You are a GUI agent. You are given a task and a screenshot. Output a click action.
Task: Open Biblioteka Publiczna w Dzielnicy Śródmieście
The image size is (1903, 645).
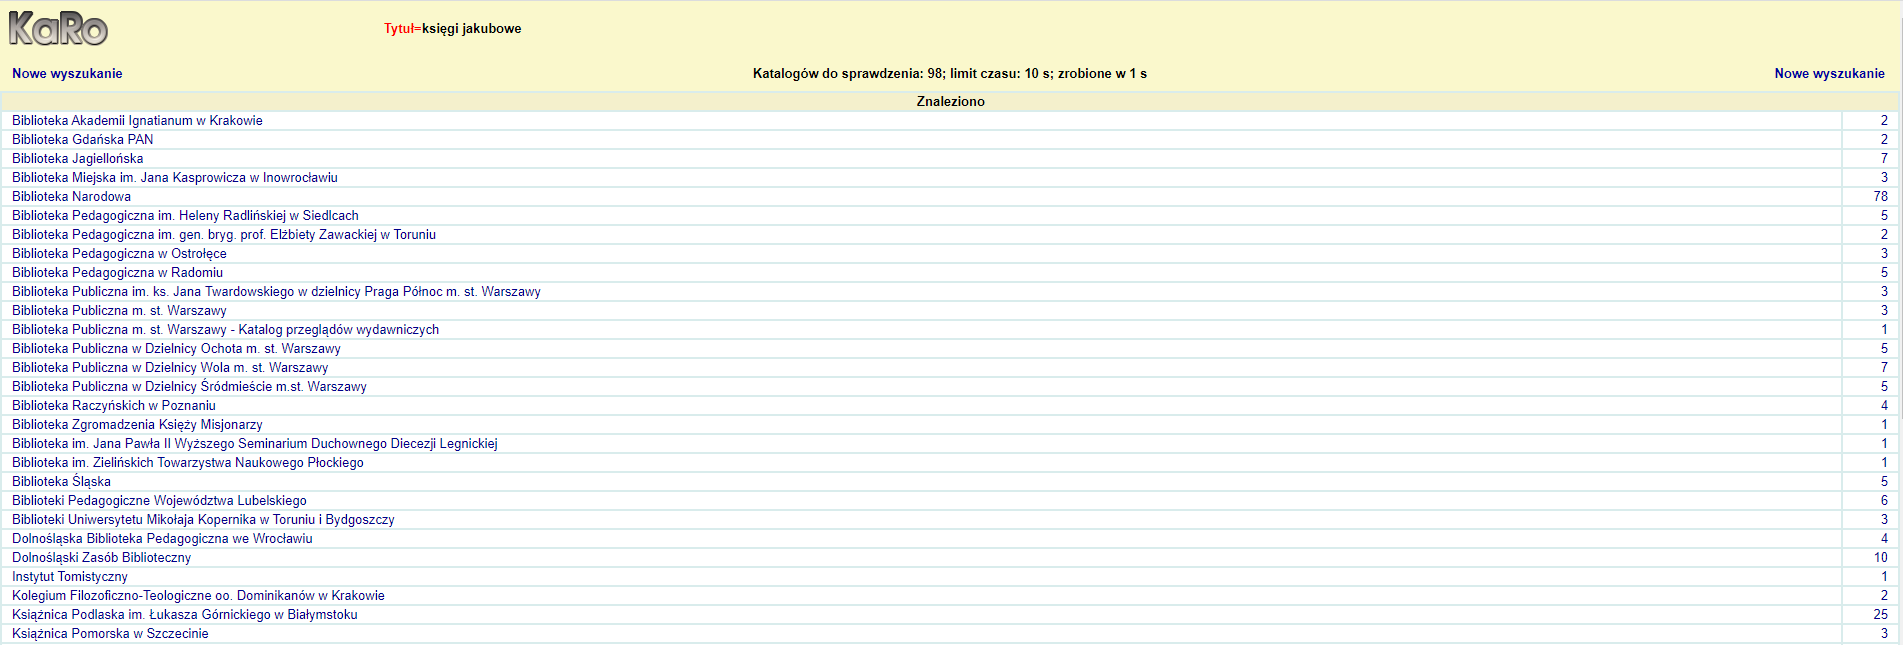point(189,386)
